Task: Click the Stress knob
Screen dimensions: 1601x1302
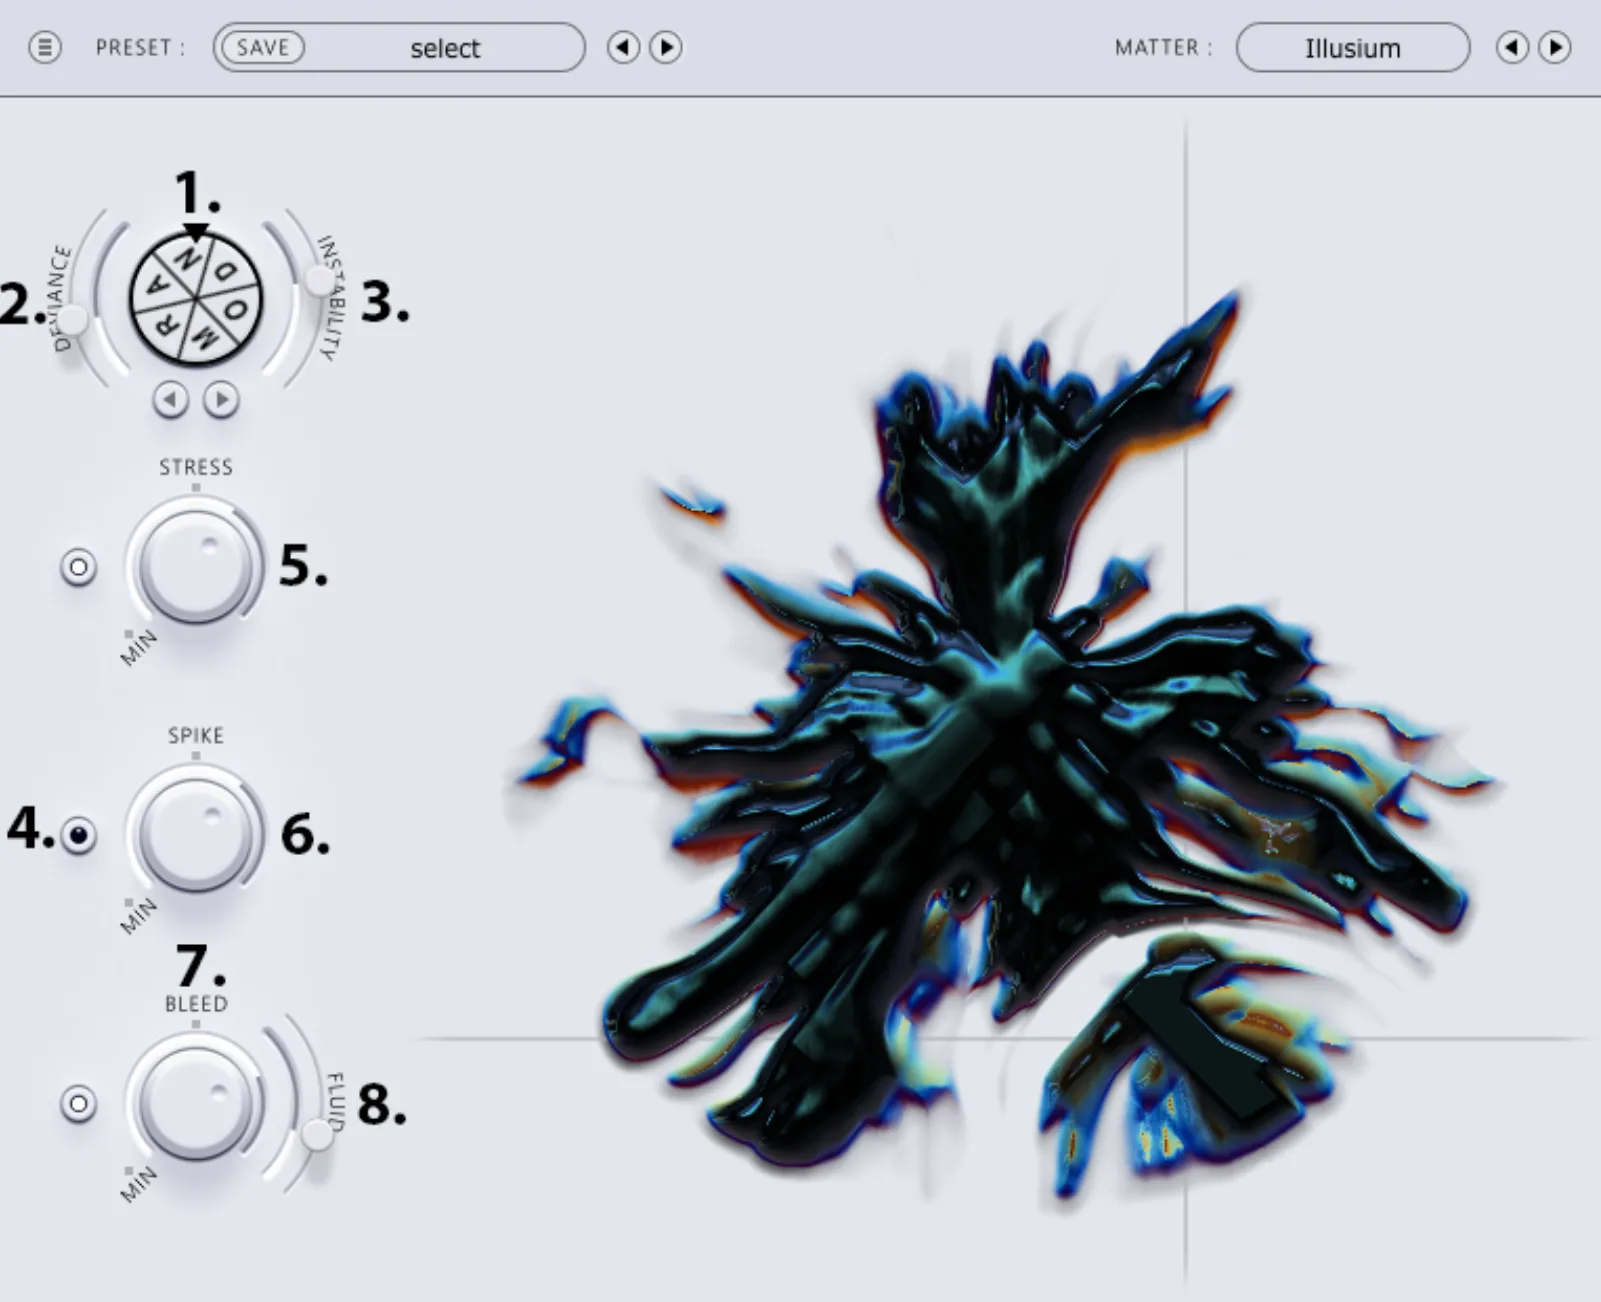Action: (194, 565)
